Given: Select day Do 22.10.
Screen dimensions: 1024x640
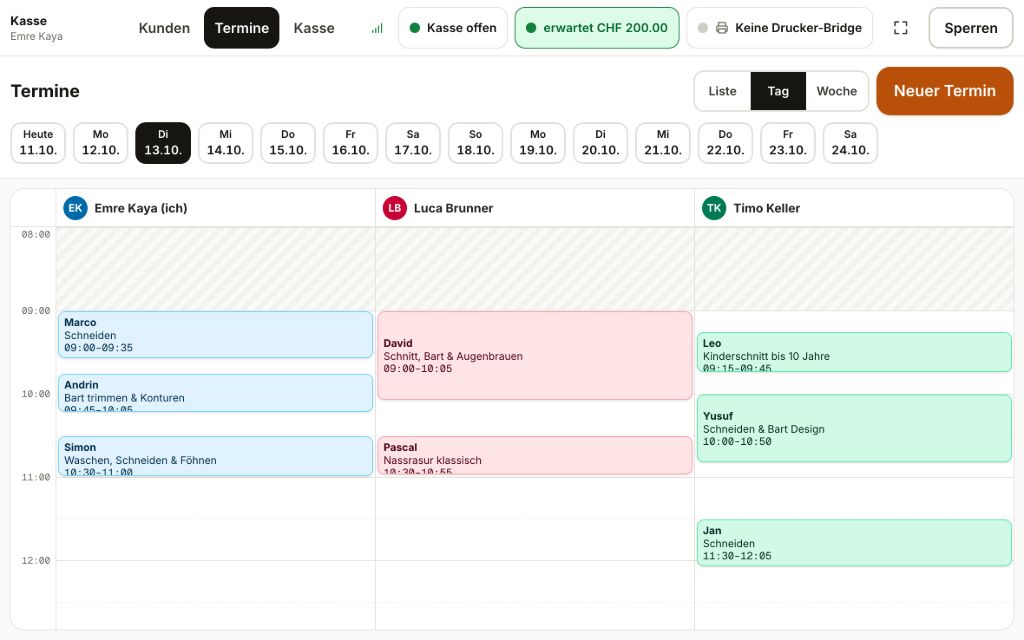Looking at the screenshot, I should point(726,142).
